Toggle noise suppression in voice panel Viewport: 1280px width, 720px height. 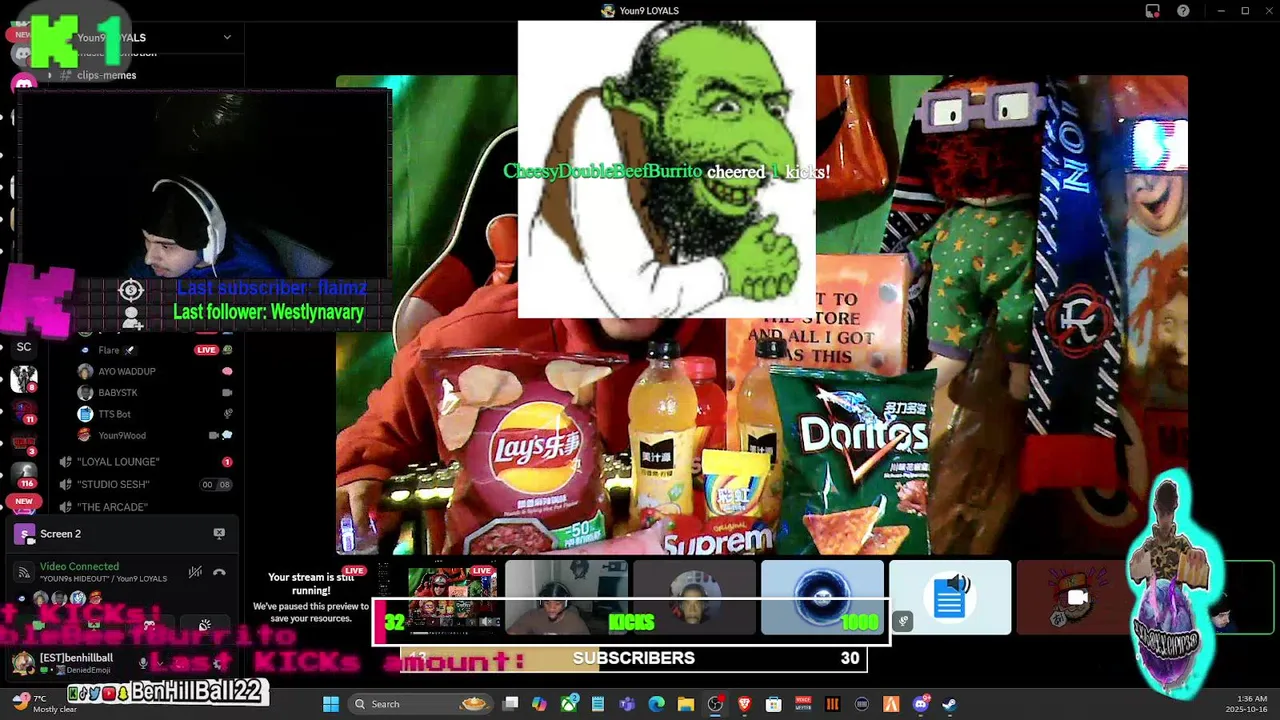click(195, 572)
